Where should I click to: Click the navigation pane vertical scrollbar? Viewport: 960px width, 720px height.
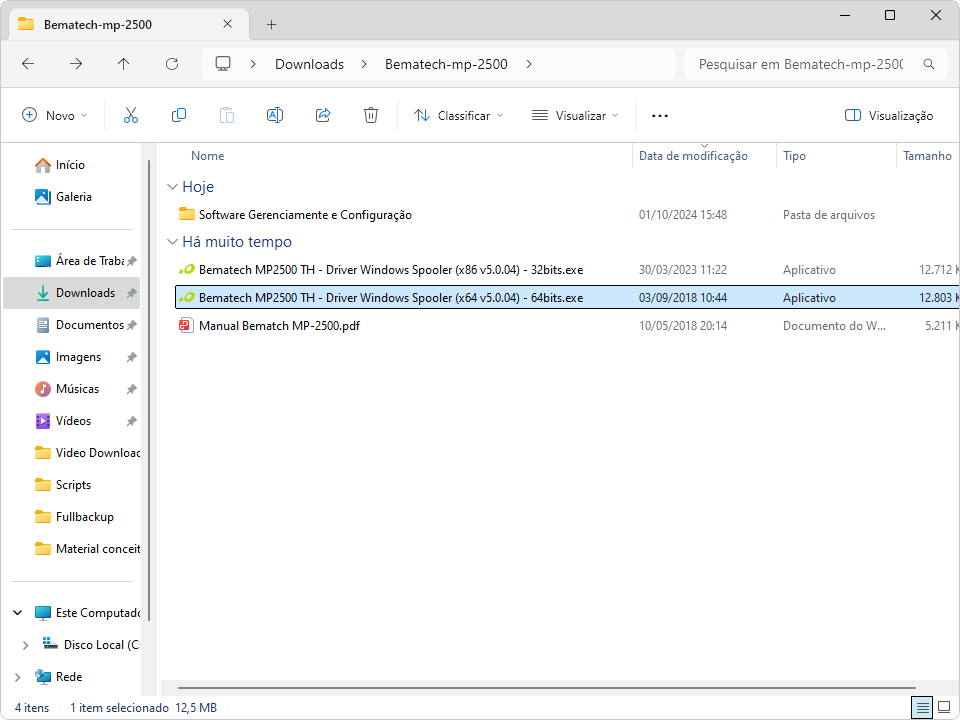(149, 389)
